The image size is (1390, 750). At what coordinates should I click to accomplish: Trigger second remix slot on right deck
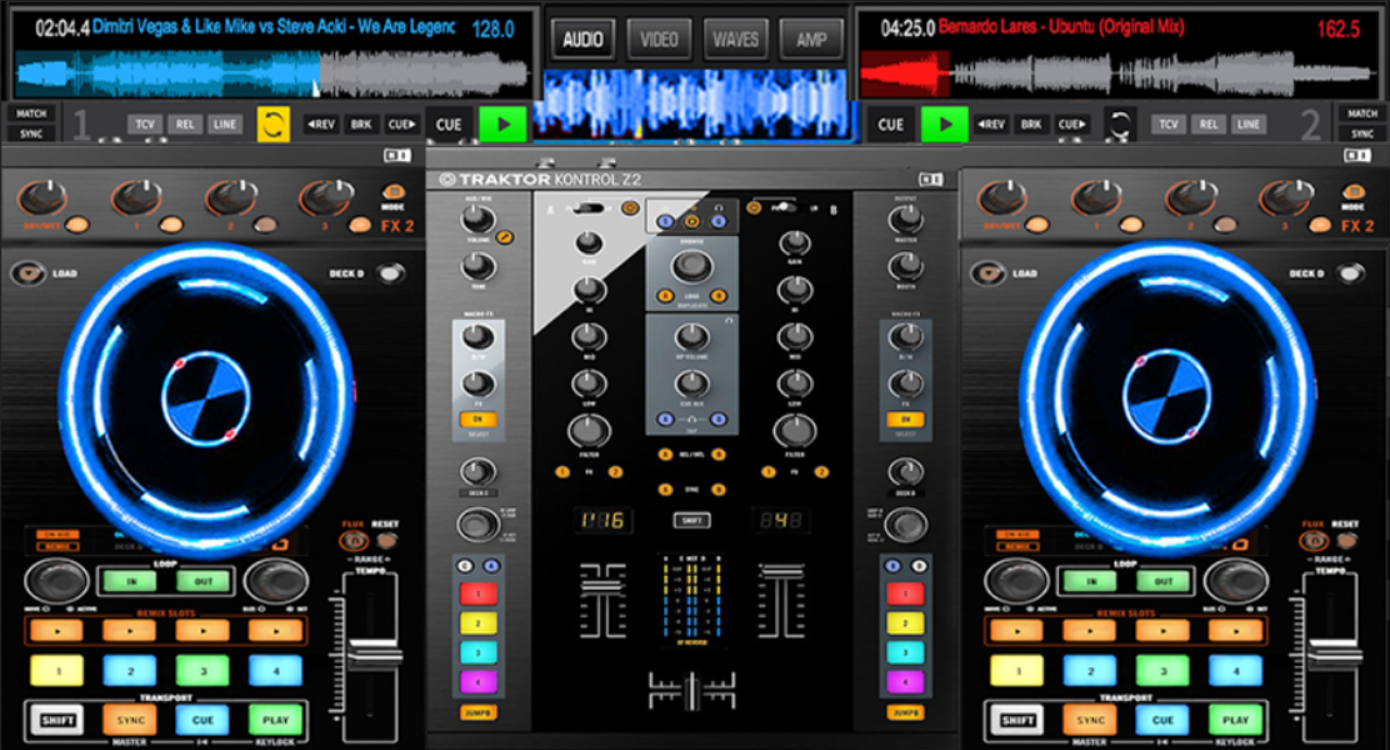click(x=1089, y=631)
